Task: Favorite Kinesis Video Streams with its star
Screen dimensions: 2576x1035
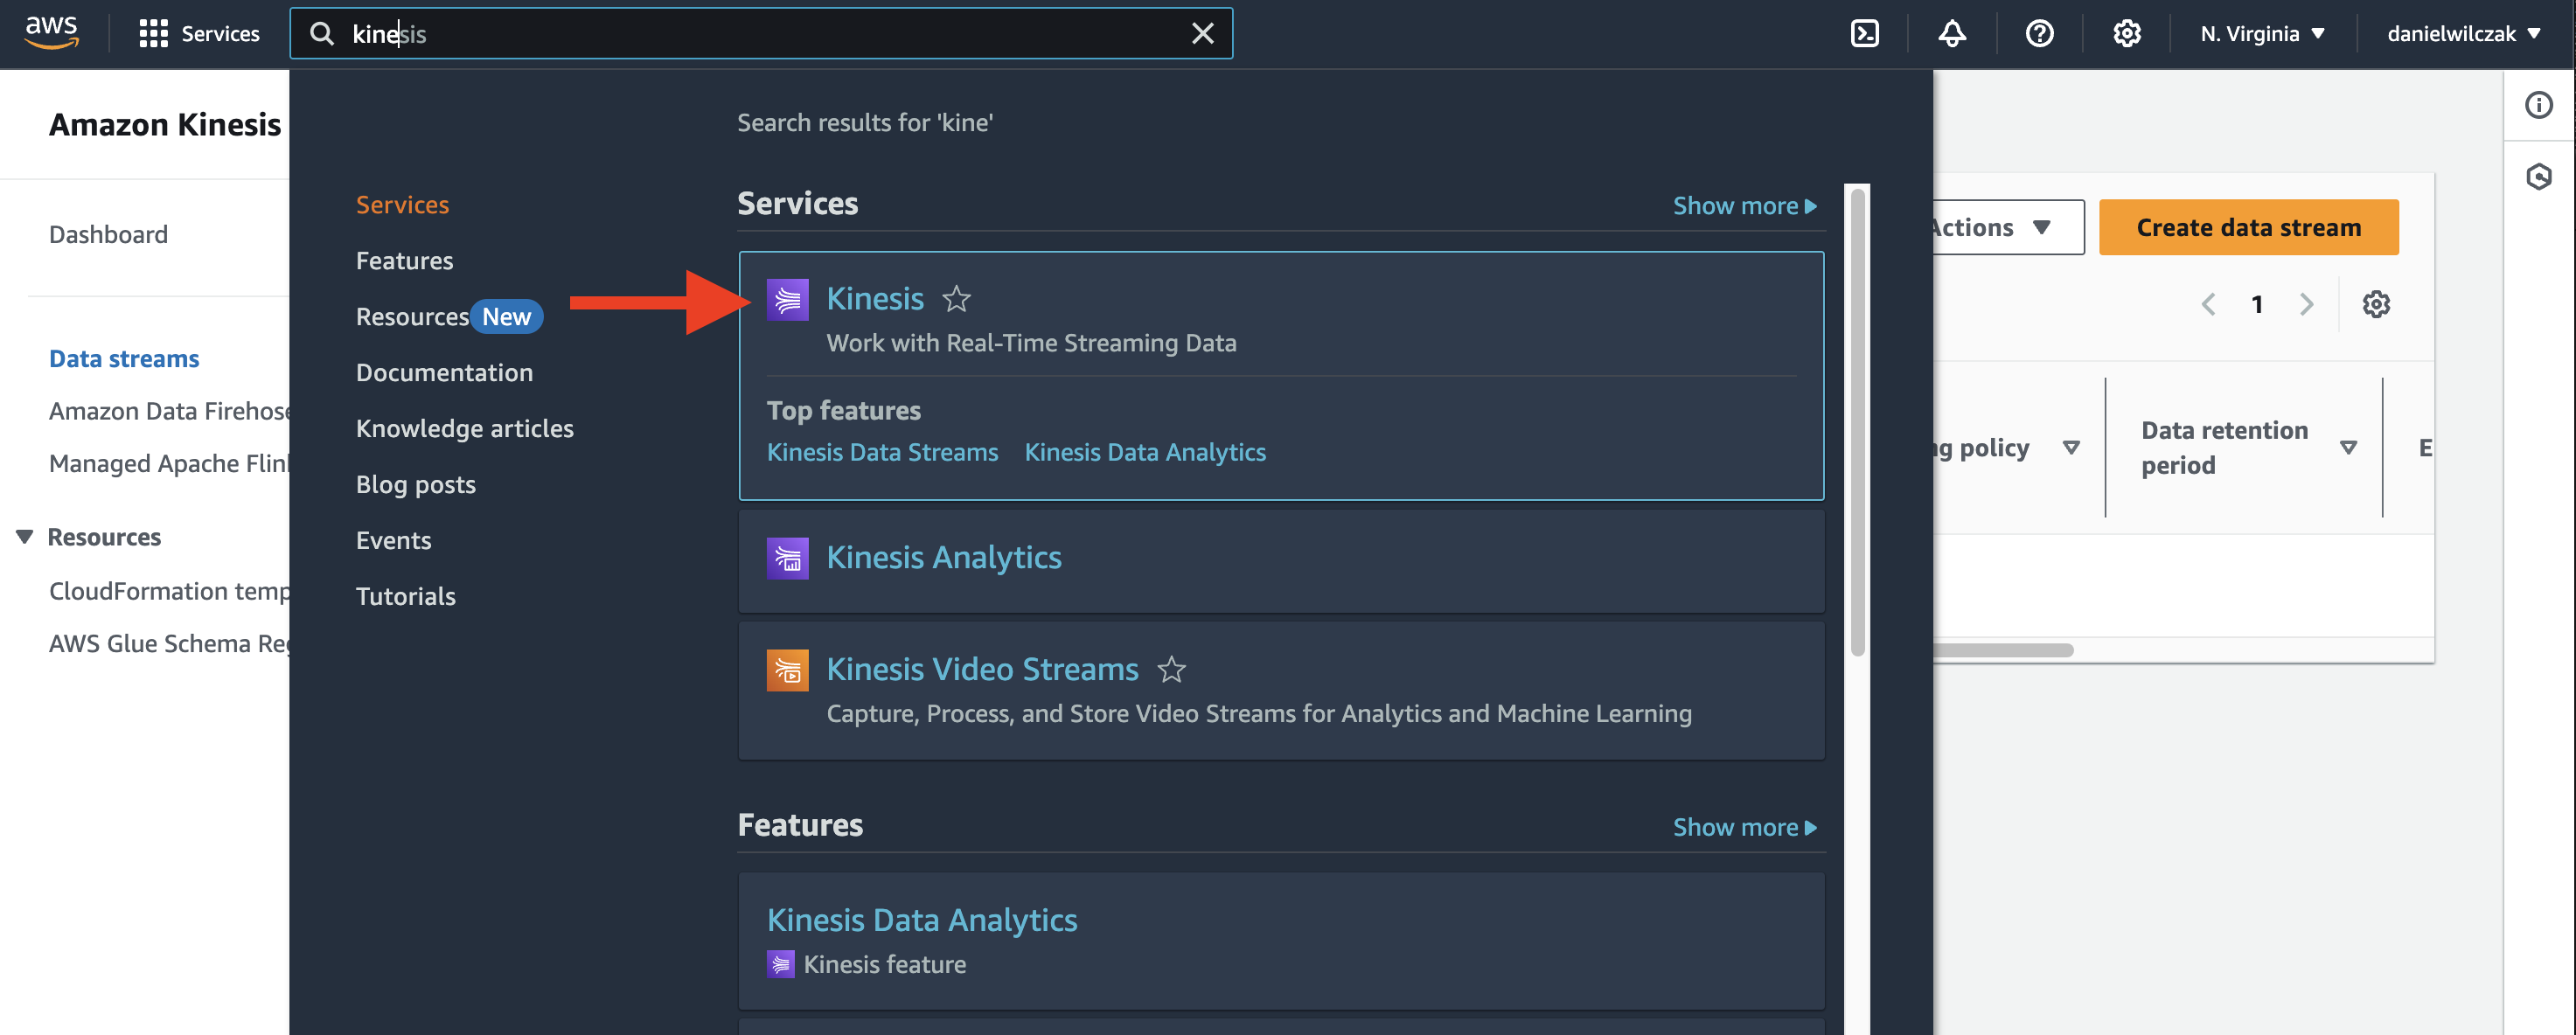Action: point(1171,670)
